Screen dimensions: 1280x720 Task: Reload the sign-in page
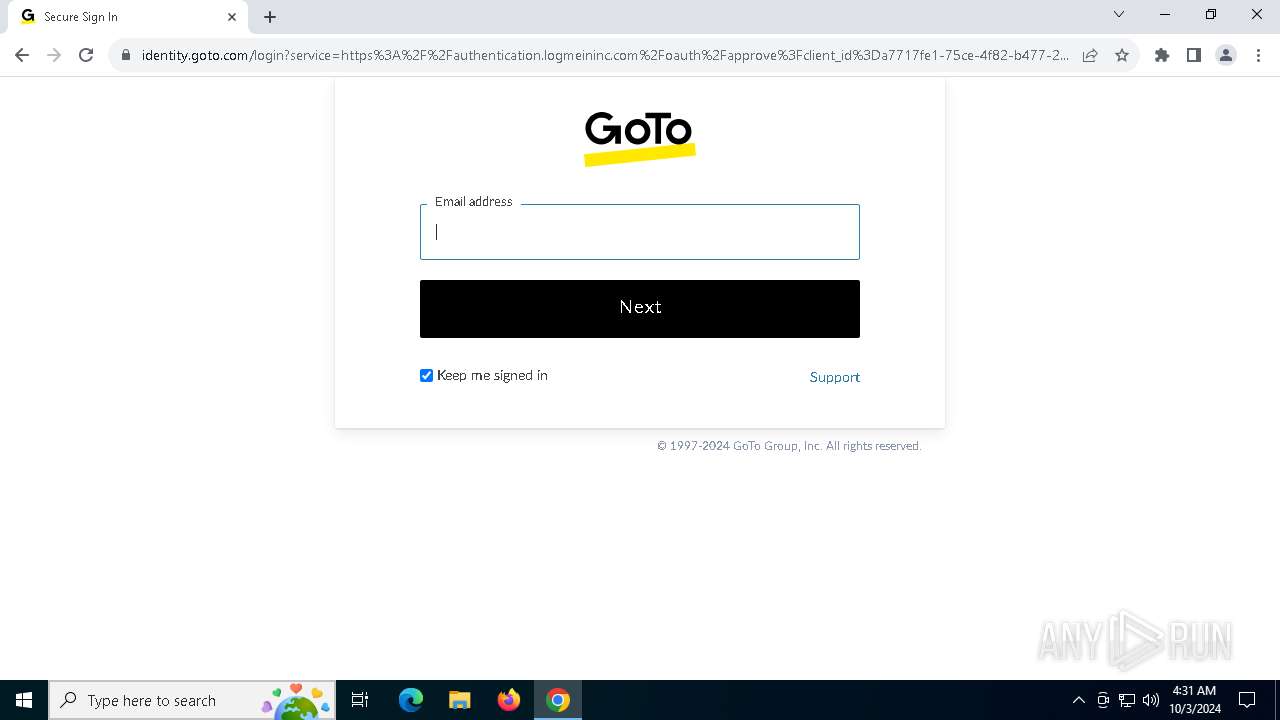click(86, 55)
